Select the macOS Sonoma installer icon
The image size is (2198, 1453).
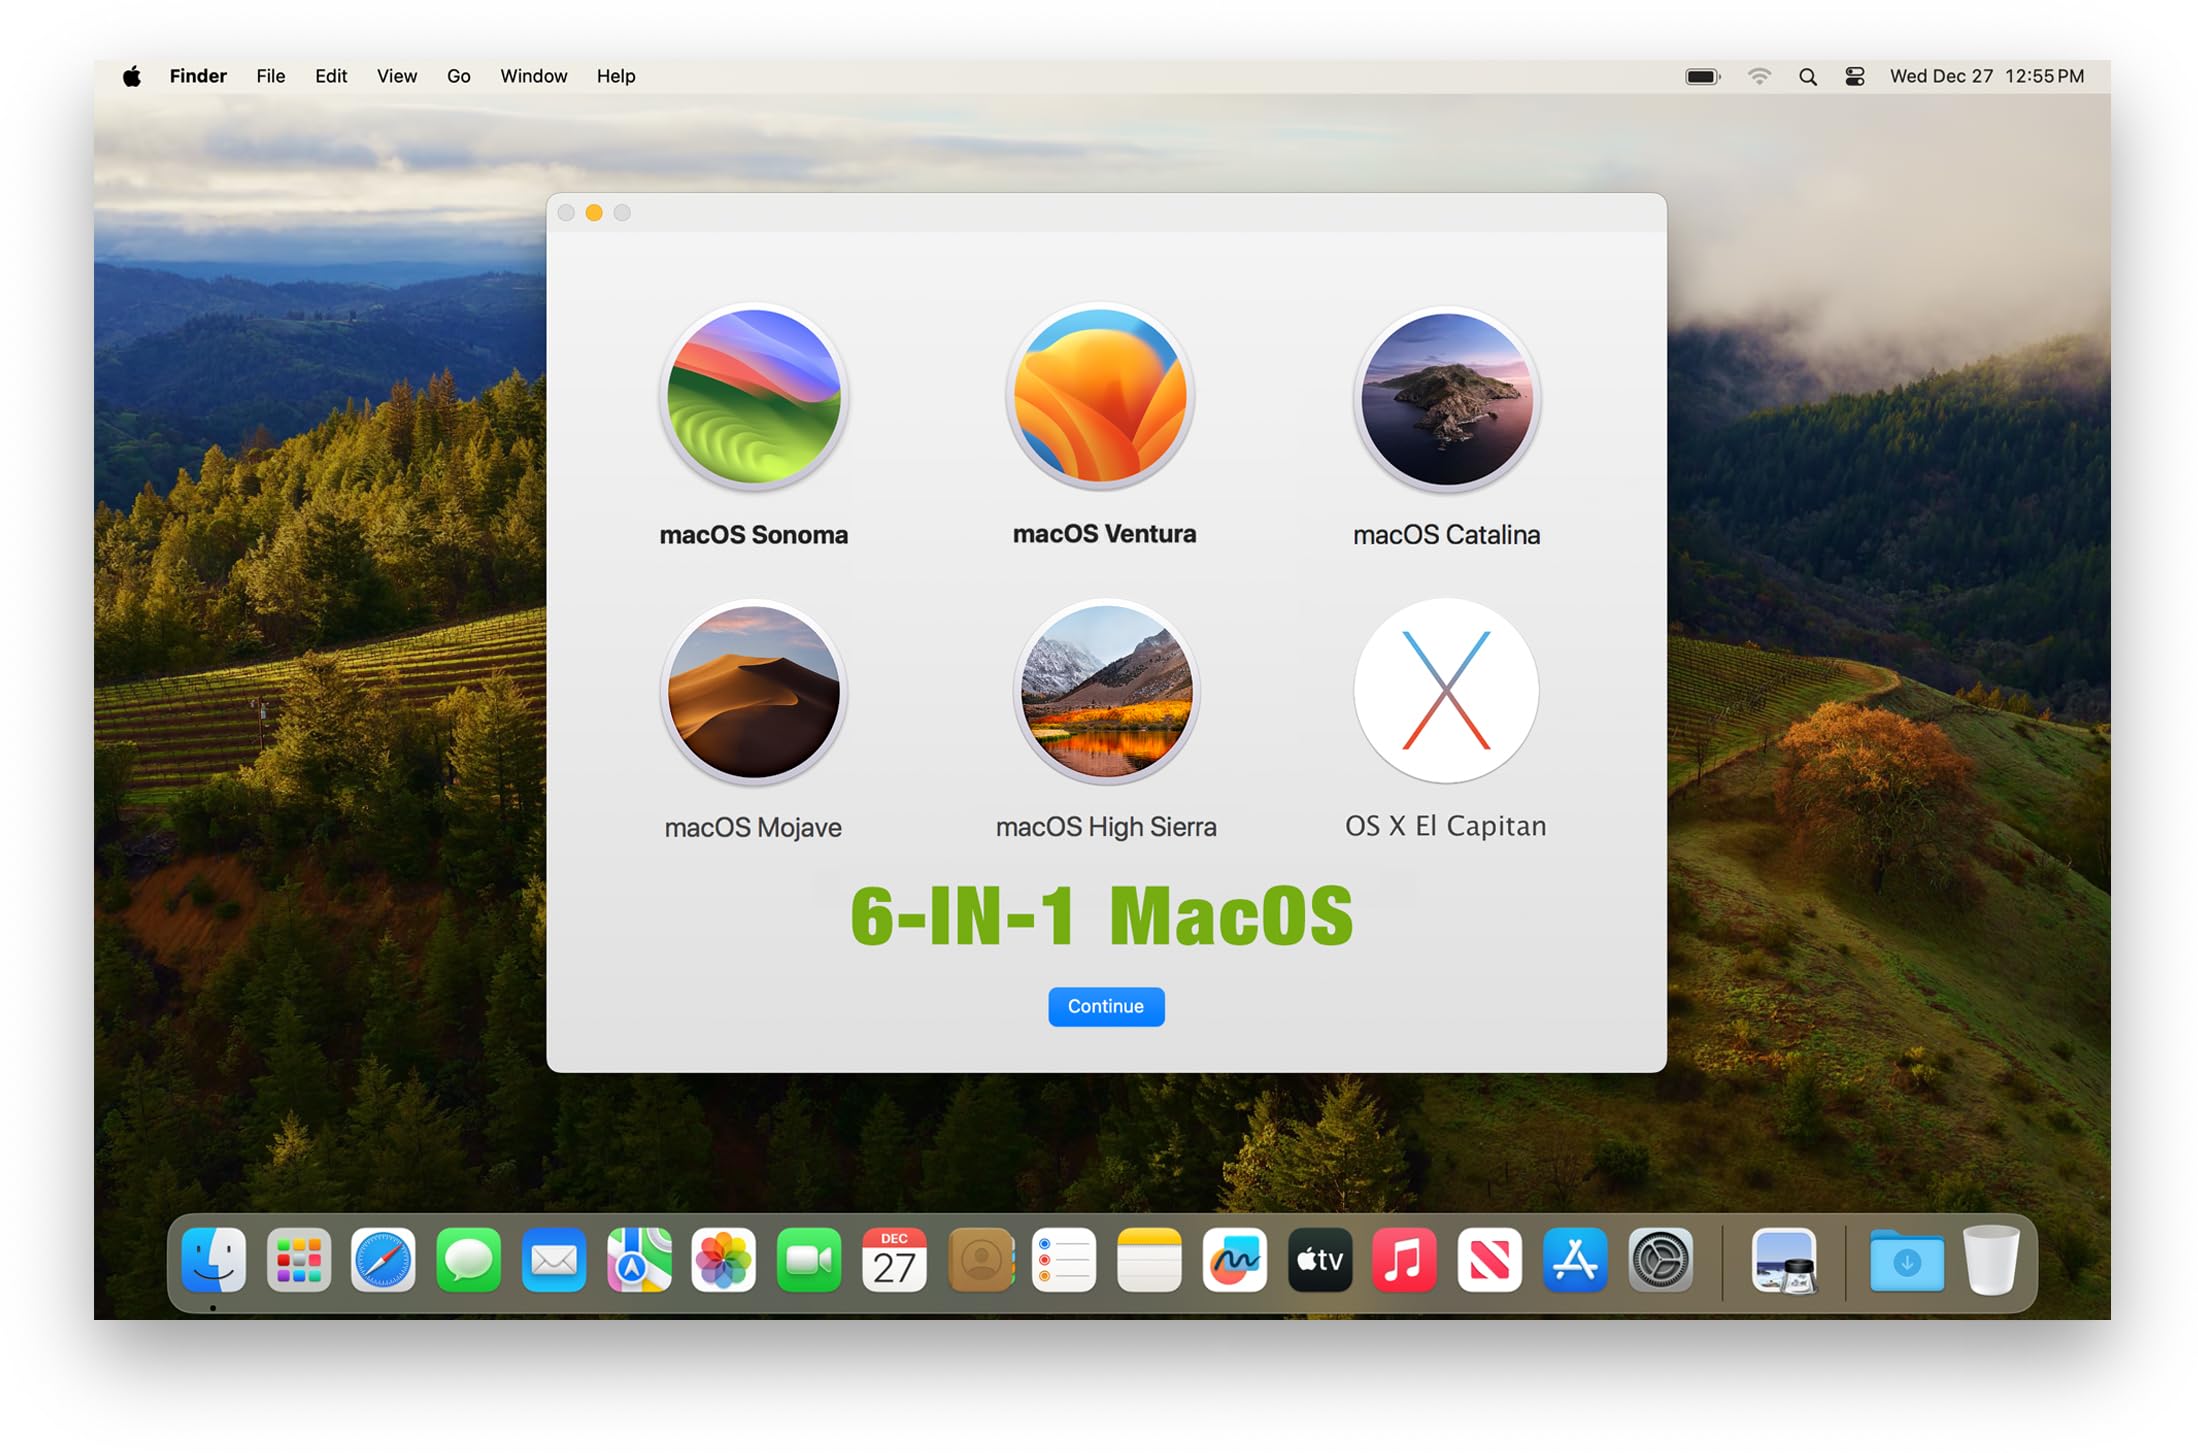(754, 397)
